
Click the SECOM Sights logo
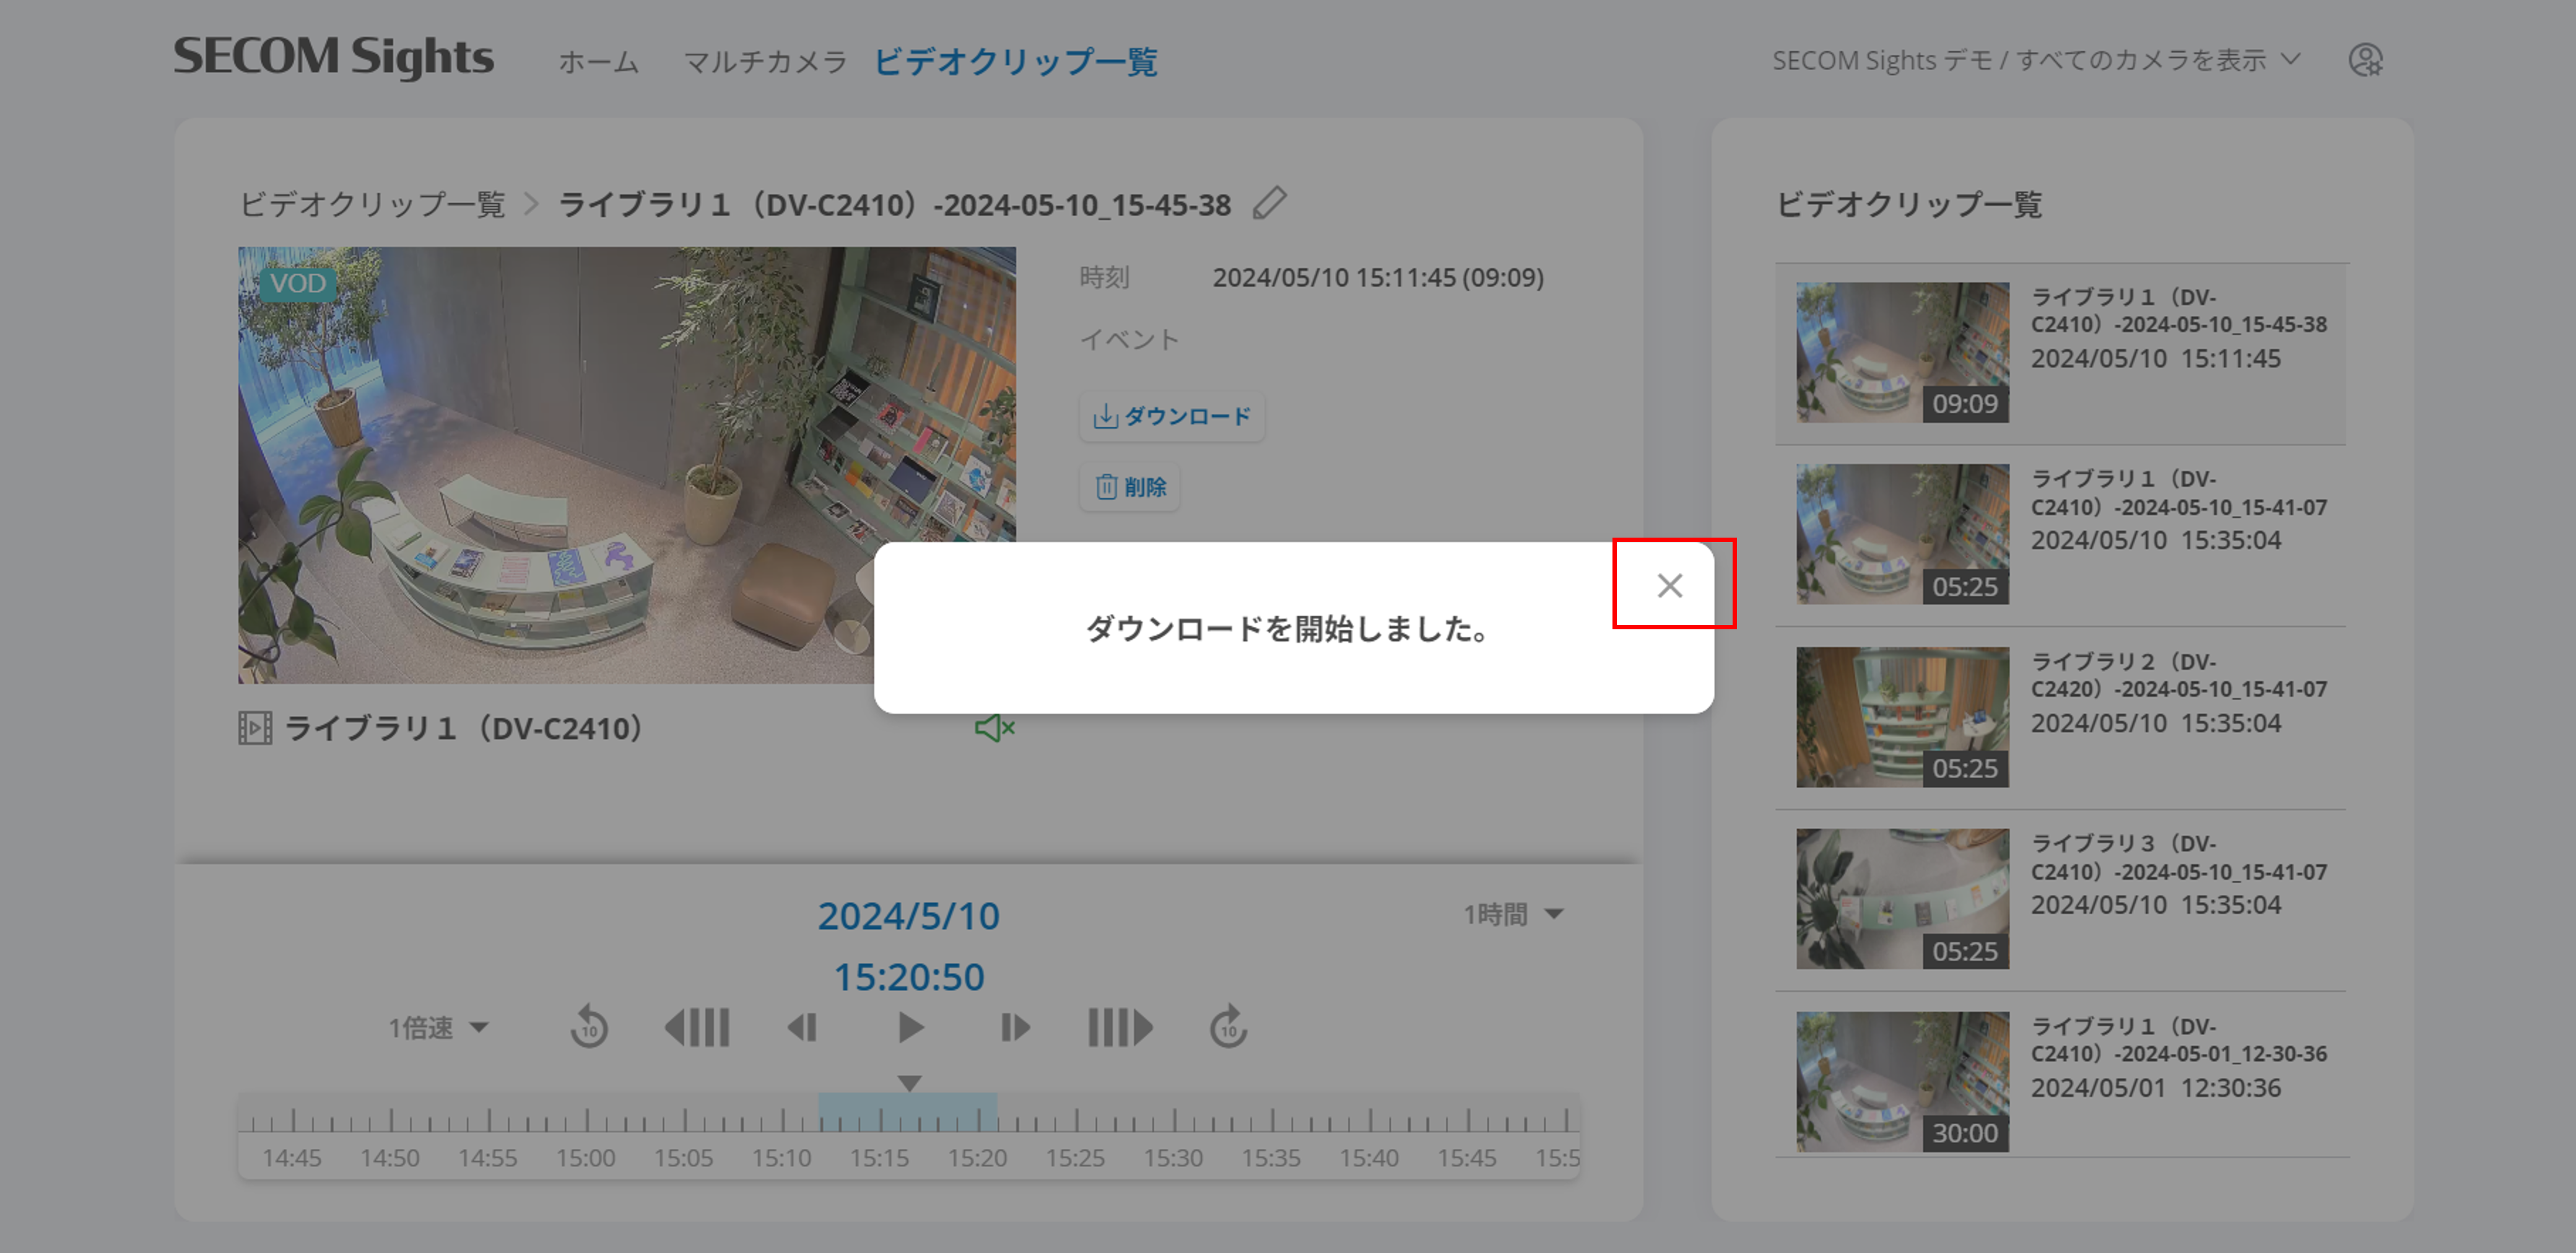click(x=333, y=57)
